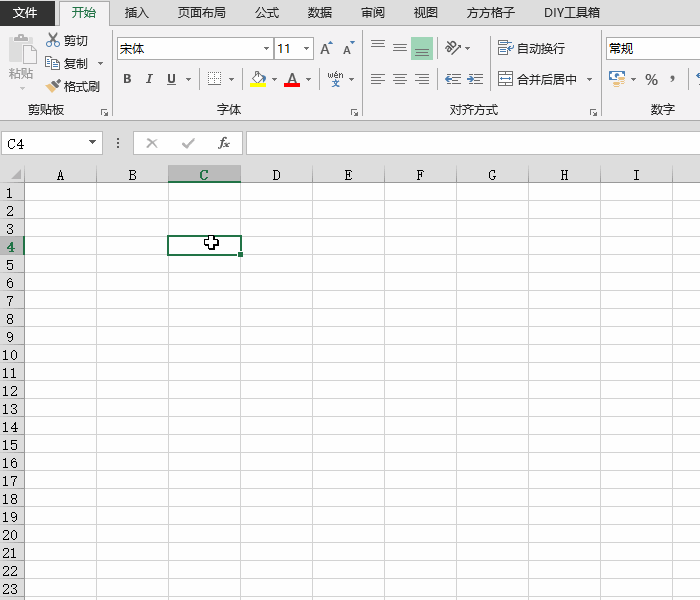Open the font group dialog launcher

point(354,112)
